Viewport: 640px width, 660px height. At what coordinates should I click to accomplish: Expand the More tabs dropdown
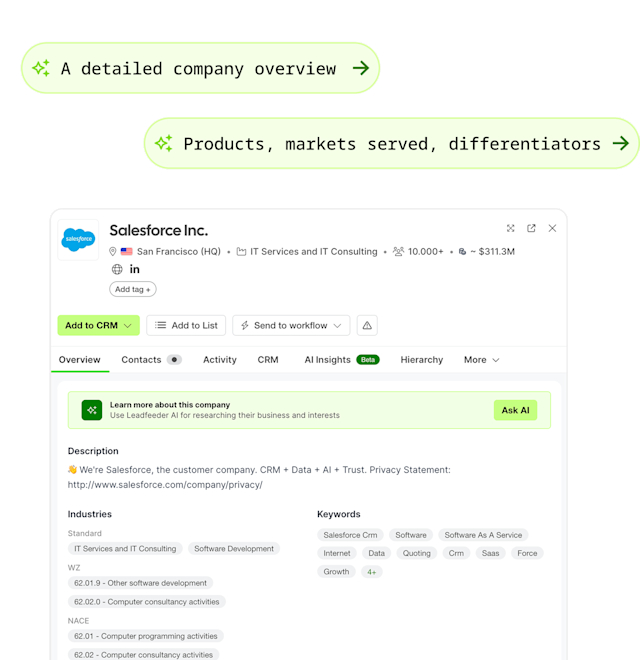coord(481,360)
